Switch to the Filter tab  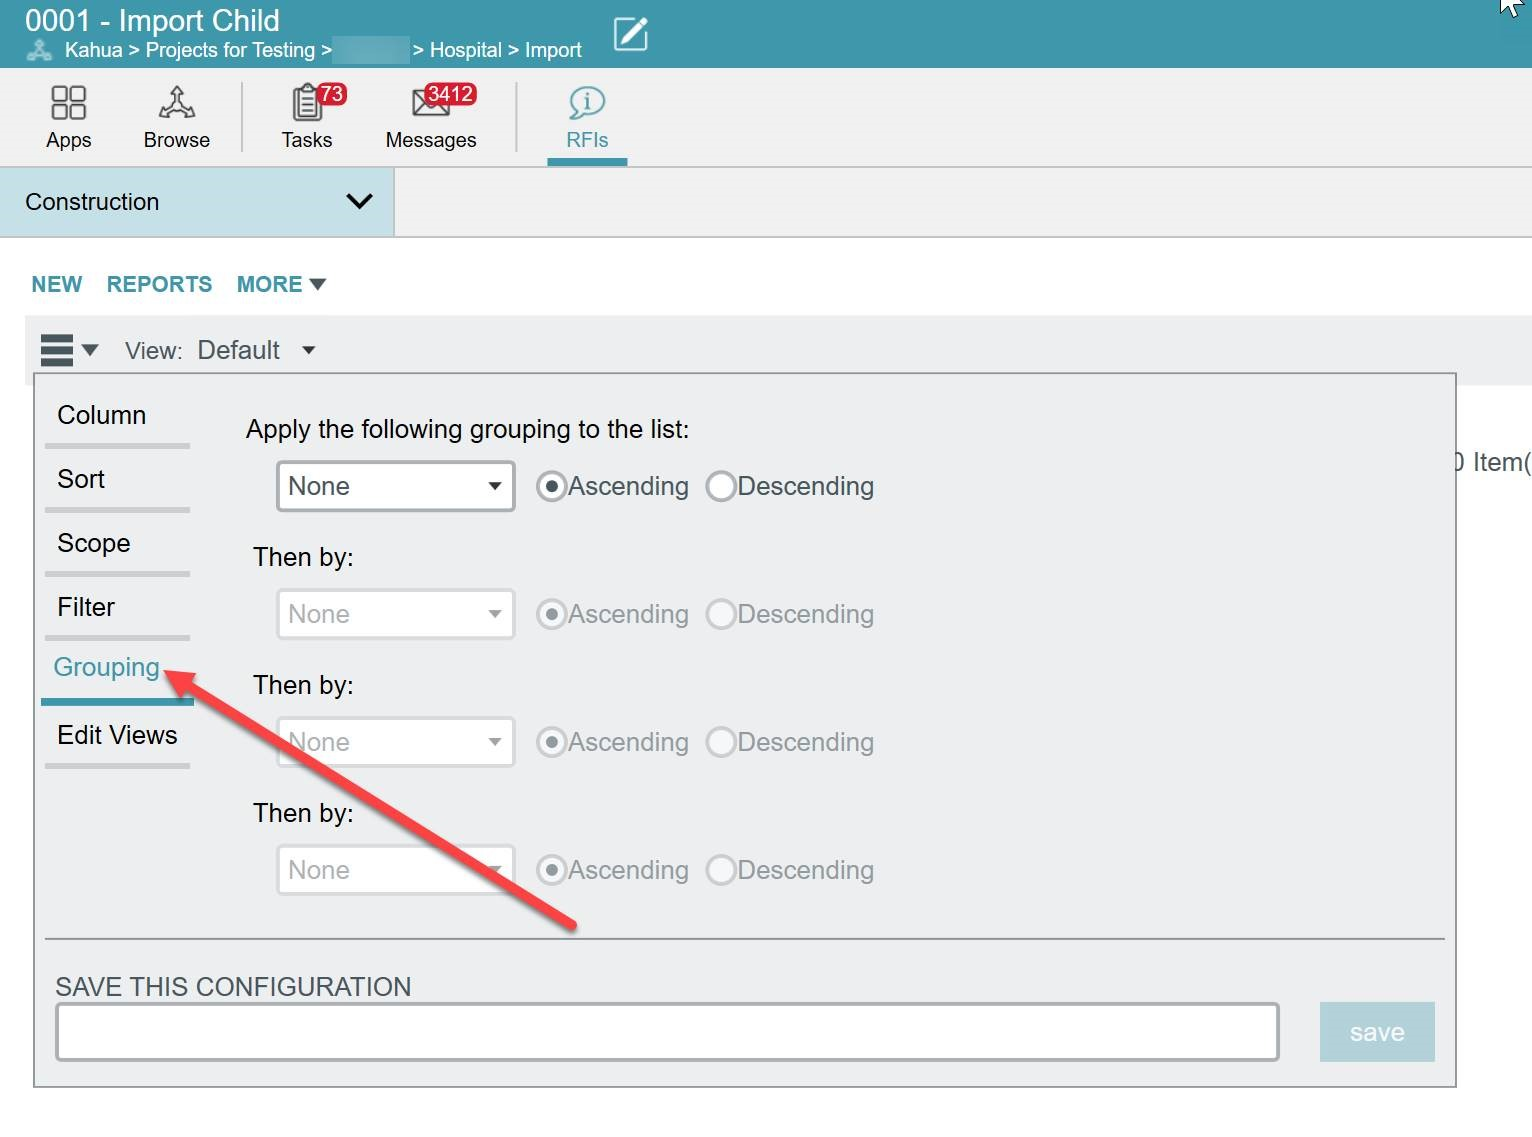pyautogui.click(x=87, y=607)
